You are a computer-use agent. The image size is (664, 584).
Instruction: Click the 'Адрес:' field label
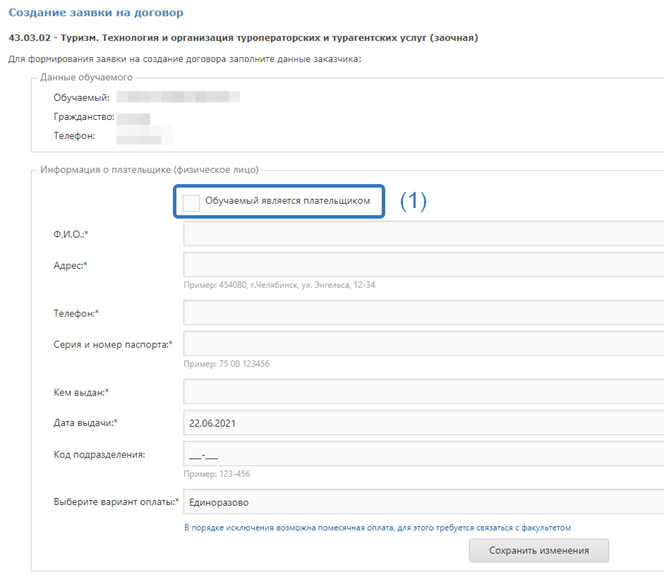tap(70, 265)
